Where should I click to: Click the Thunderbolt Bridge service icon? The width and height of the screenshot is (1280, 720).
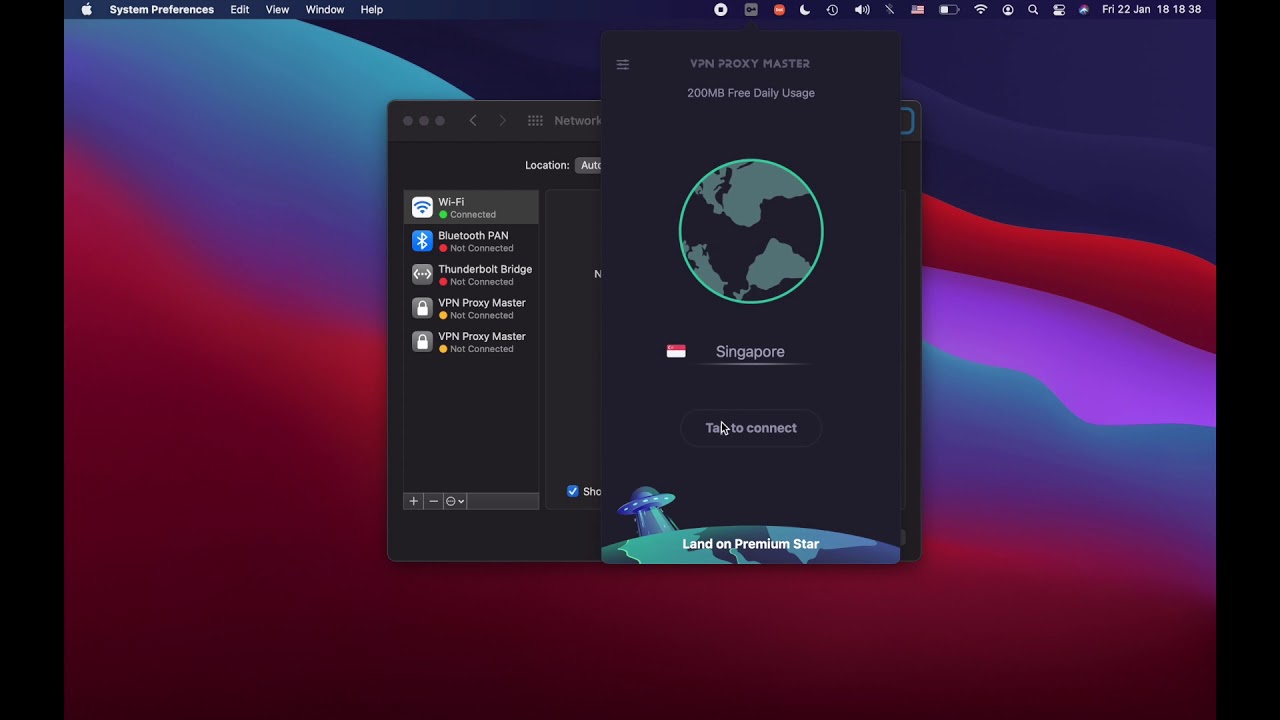[422, 274]
